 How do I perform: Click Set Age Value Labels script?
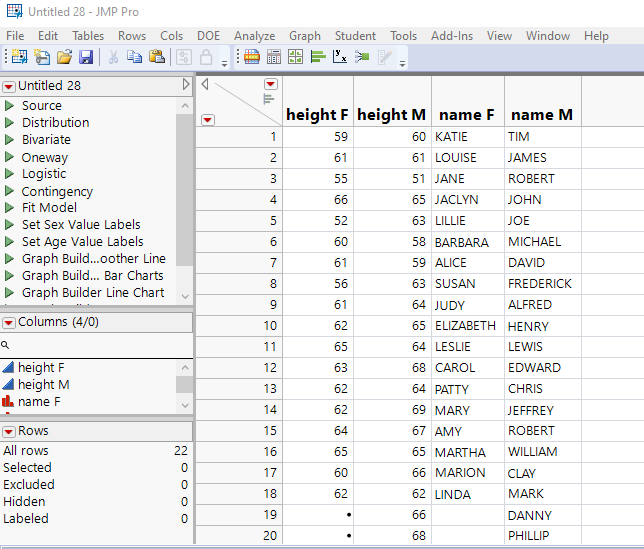pos(83,241)
